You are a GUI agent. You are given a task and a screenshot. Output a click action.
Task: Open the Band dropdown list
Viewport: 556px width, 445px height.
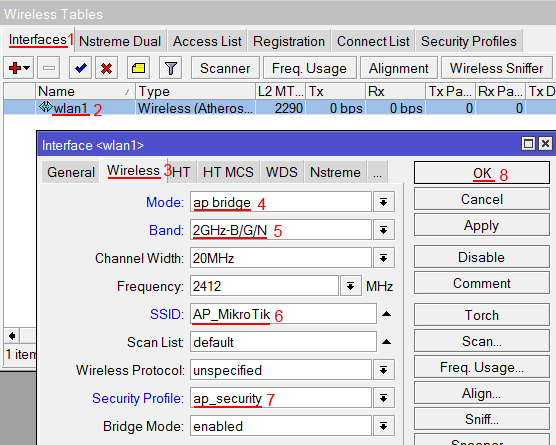383,230
